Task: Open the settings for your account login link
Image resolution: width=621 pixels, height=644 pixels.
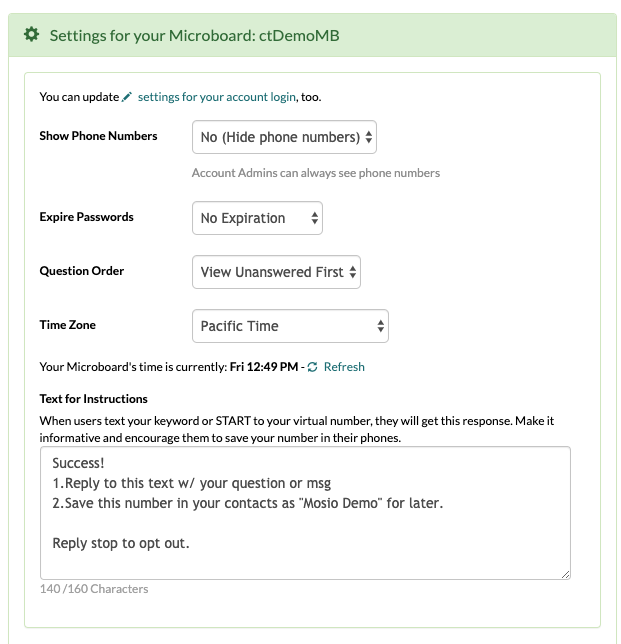Action: (216, 97)
